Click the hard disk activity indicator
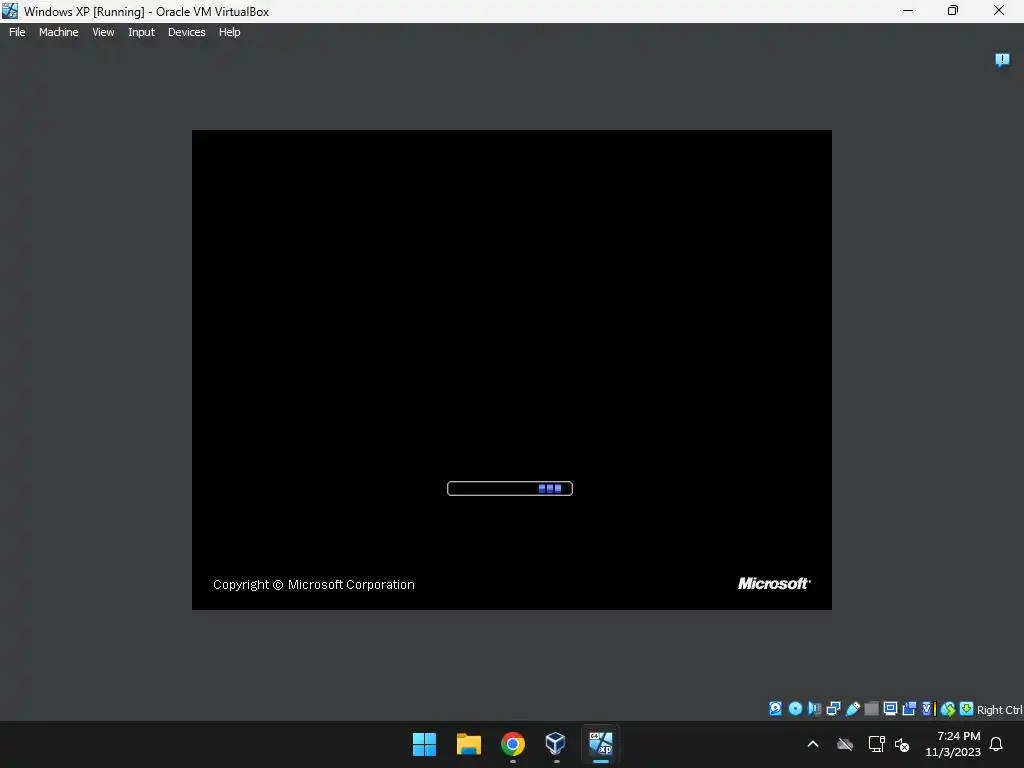1024x768 pixels. tap(775, 709)
